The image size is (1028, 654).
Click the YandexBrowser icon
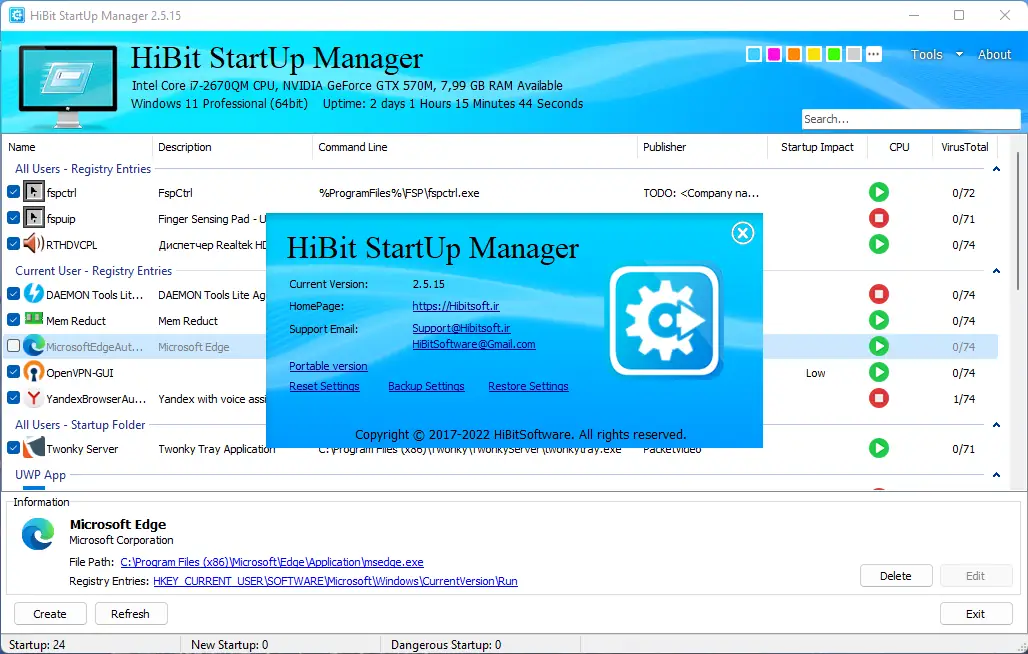[x=33, y=398]
